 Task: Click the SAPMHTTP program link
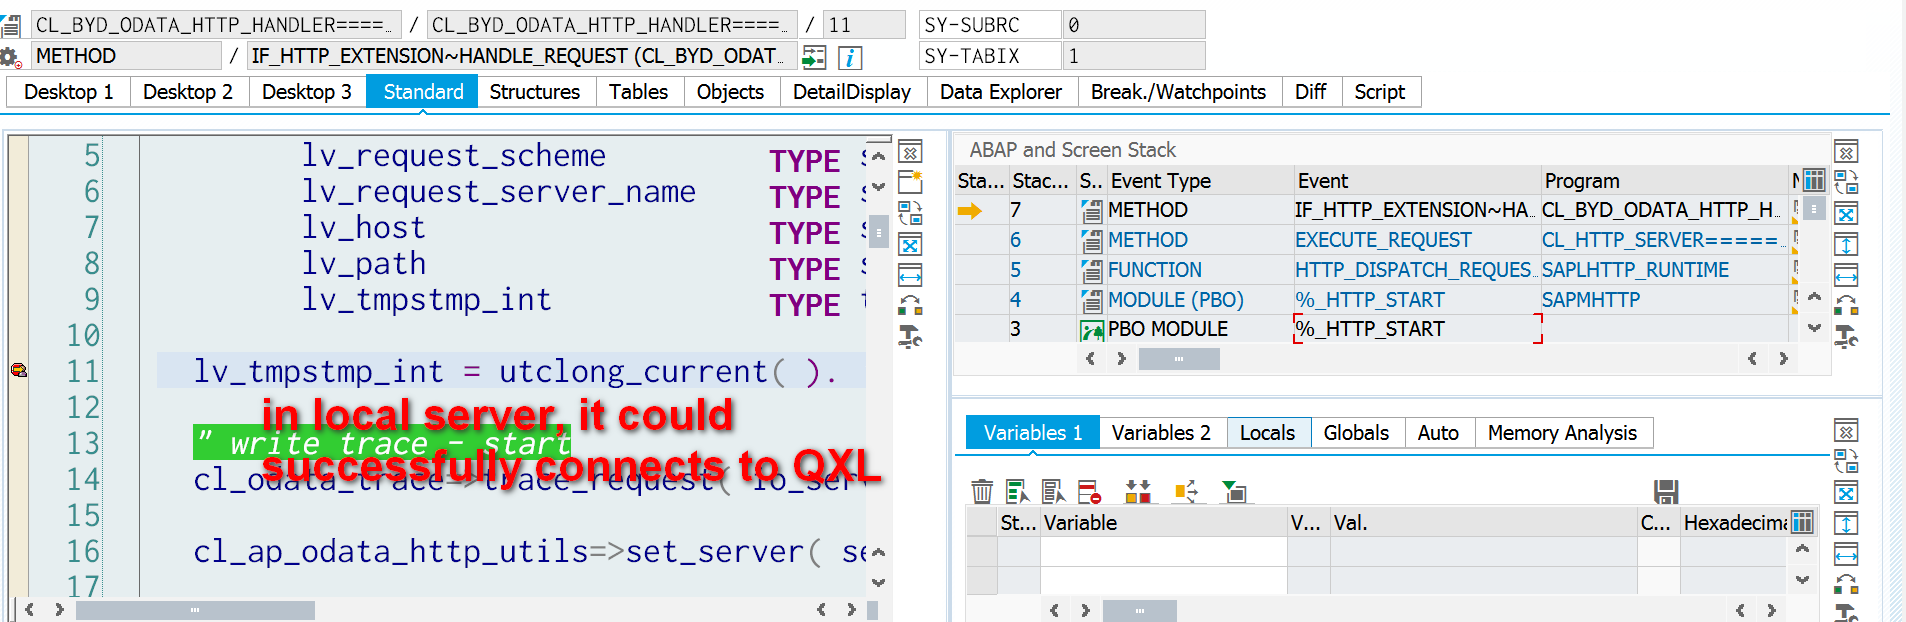click(x=1591, y=300)
